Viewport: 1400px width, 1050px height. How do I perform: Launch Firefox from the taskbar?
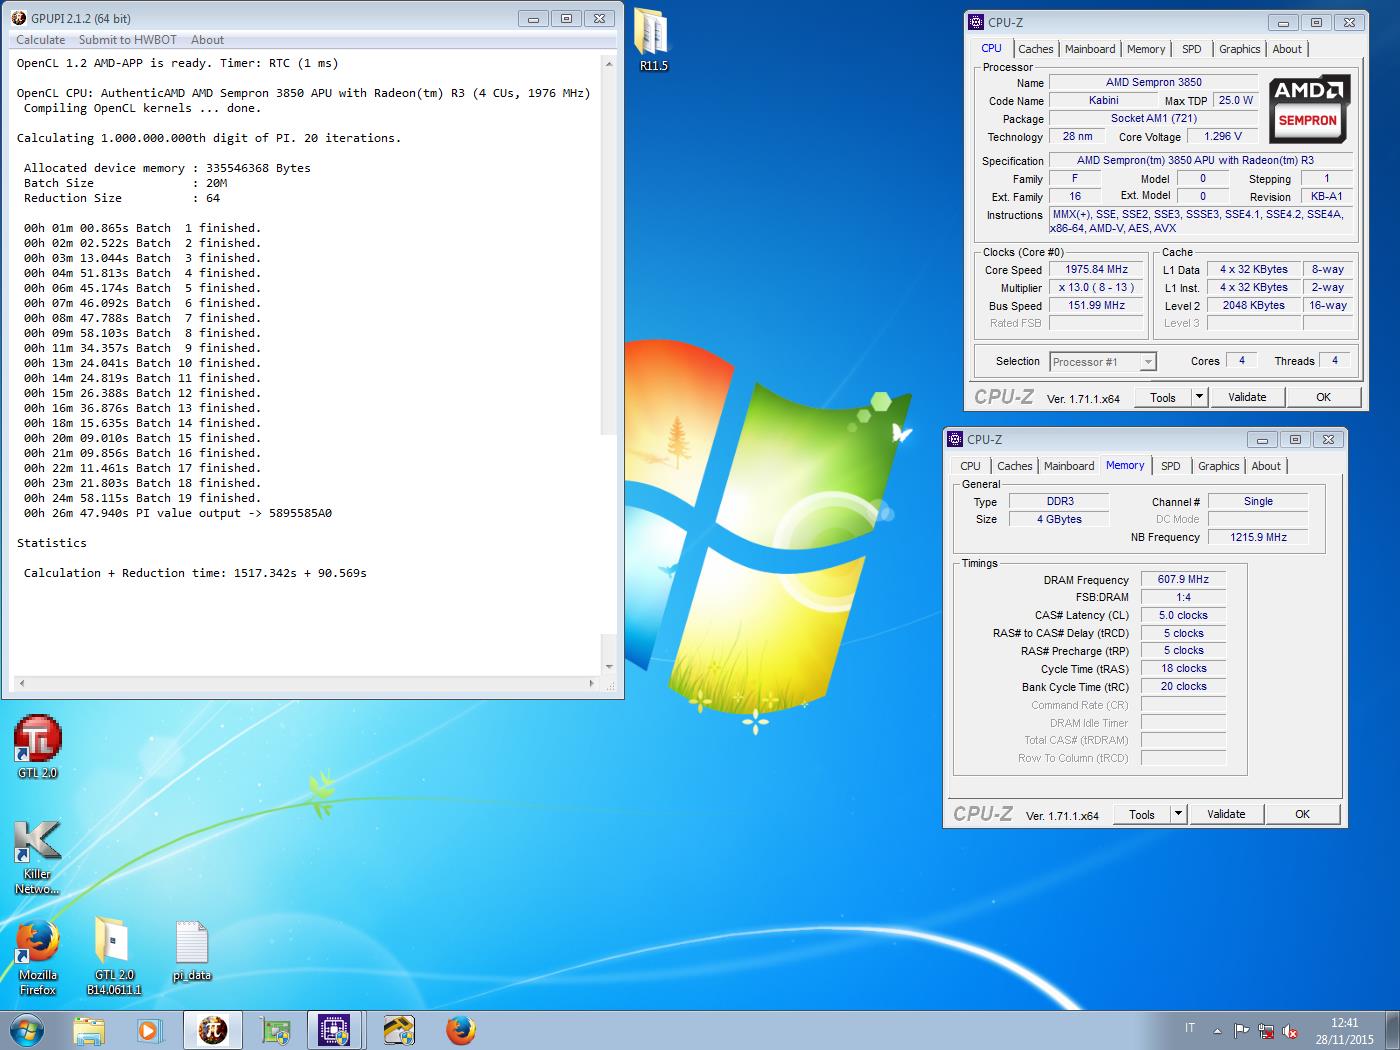[460, 1030]
